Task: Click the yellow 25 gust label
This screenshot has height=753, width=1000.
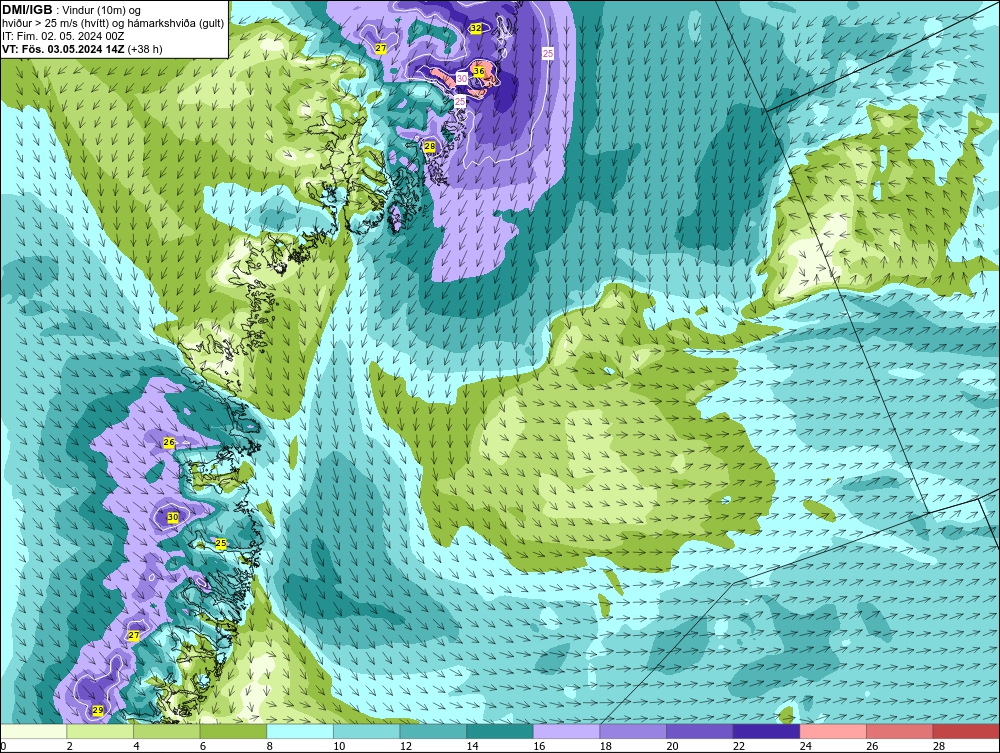Action: coord(221,543)
